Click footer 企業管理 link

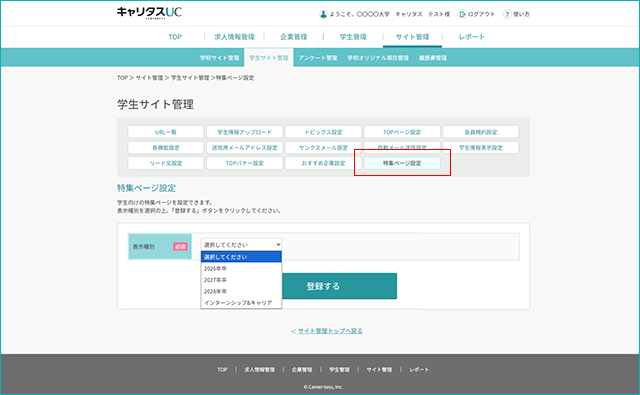302,370
